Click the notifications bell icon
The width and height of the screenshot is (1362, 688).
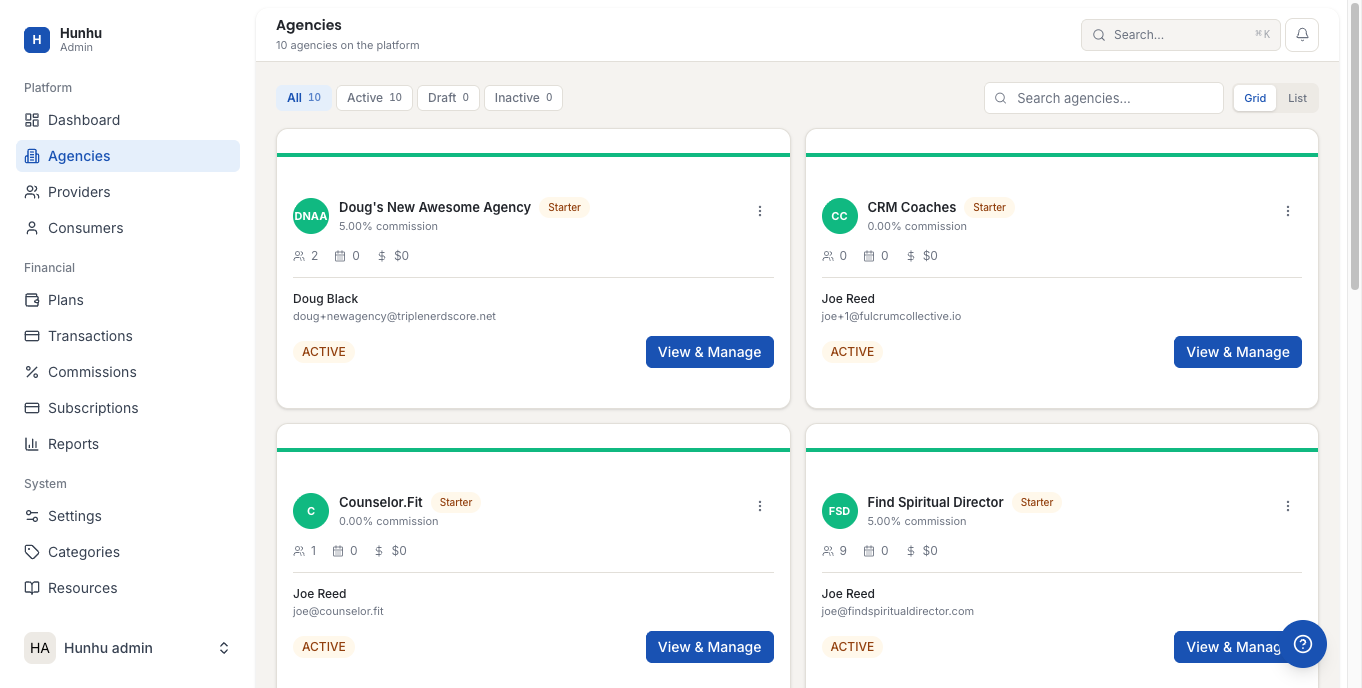click(x=1302, y=34)
